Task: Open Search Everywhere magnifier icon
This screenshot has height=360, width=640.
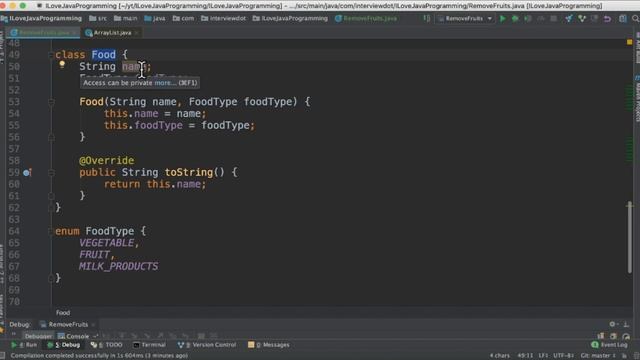Action: (x=635, y=18)
